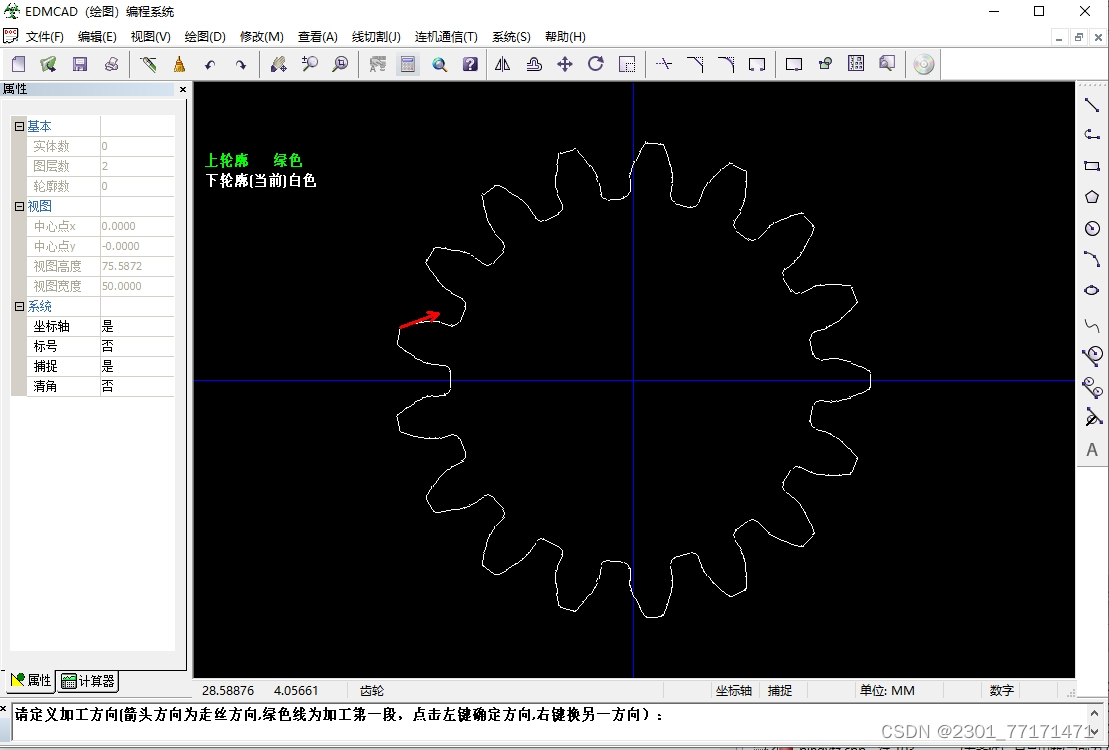Viewport: 1109px width, 750px height.
Task: Click the CD disc icon in toolbar
Action: [x=924, y=64]
